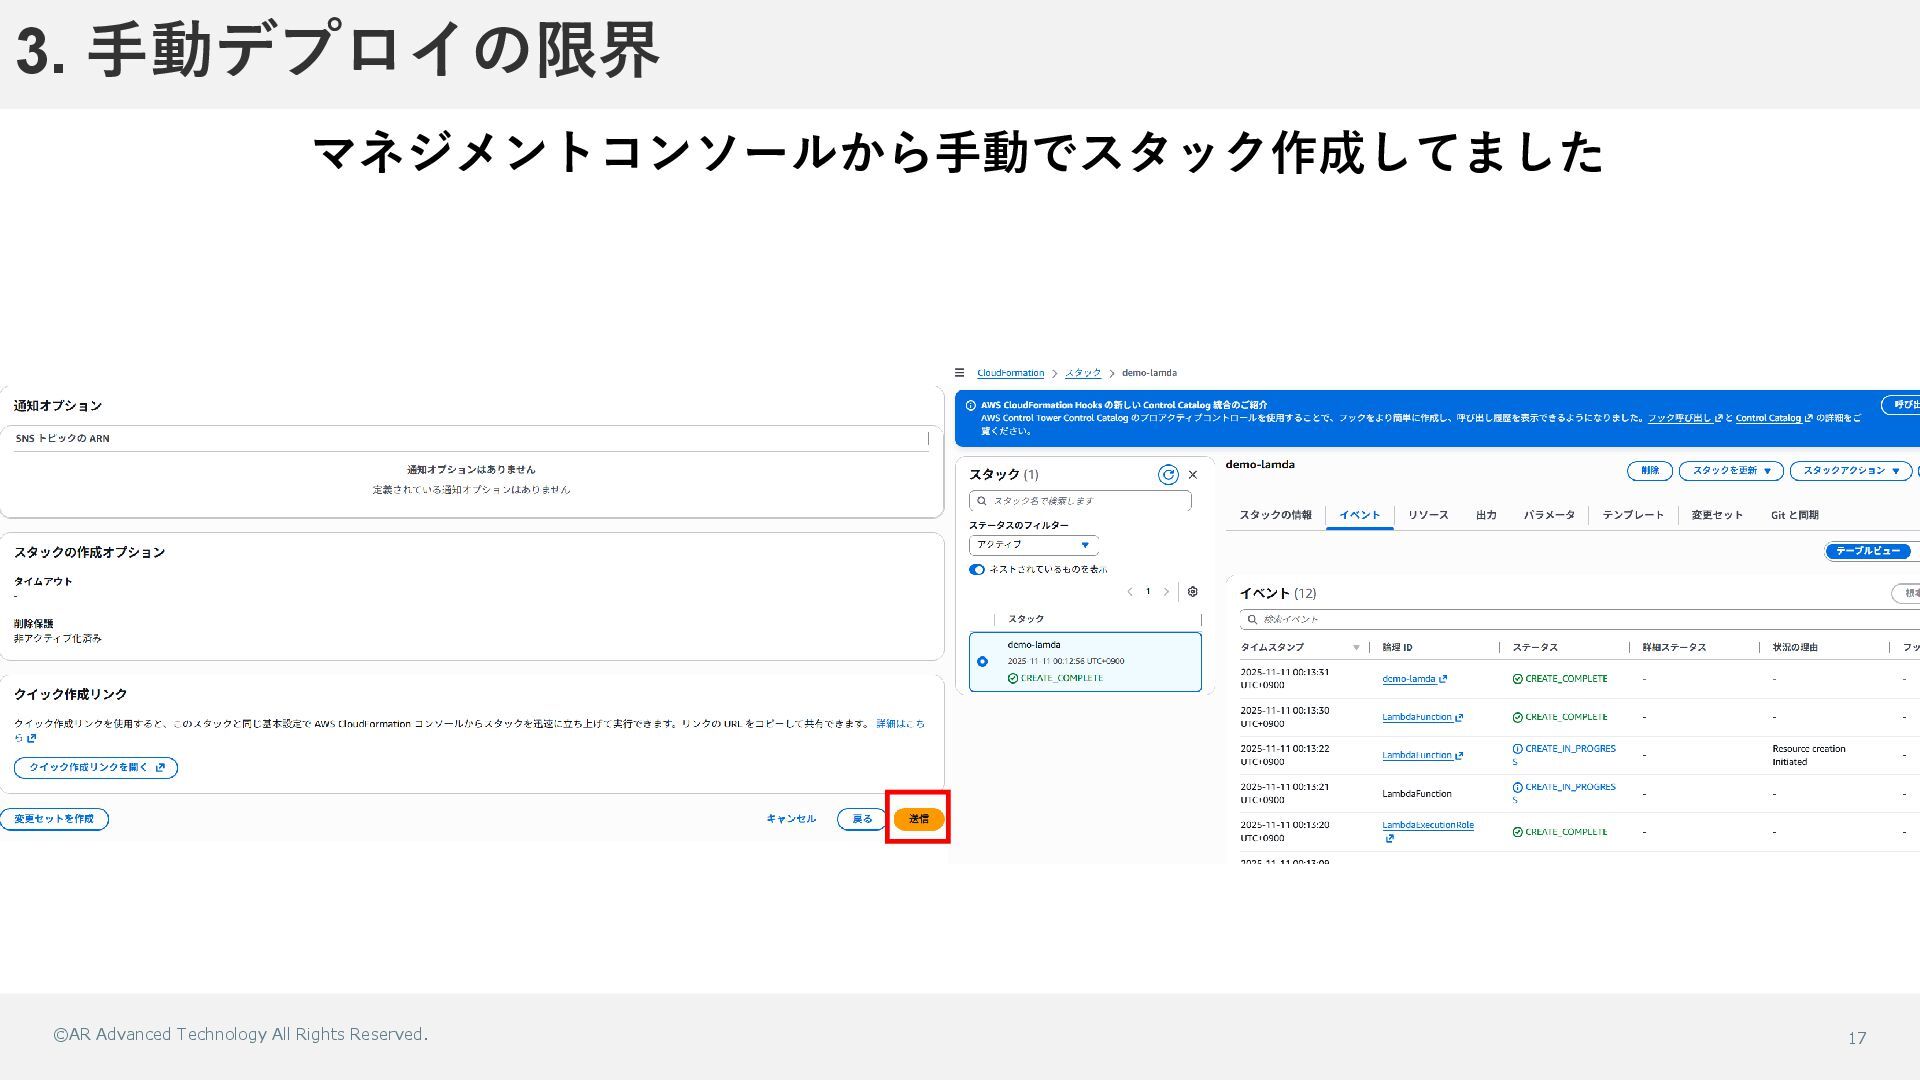Open the スタックを更新 dropdown button

1730,471
